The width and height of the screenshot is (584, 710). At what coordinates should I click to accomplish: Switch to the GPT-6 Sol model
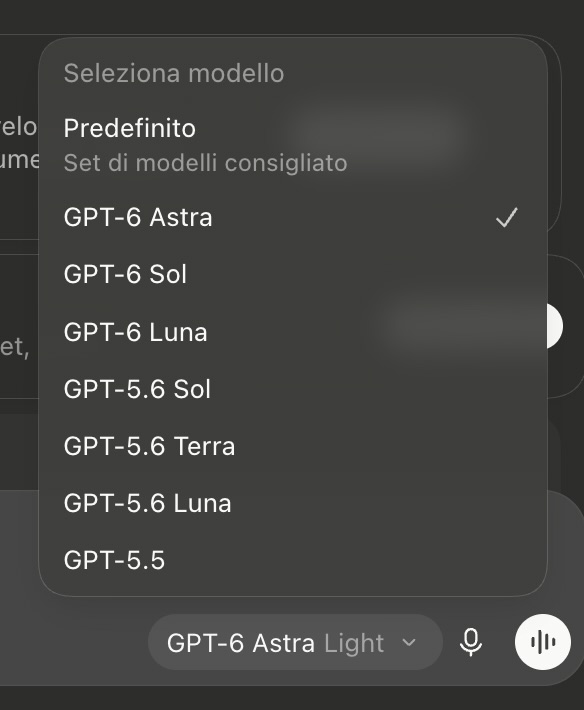tap(293, 274)
